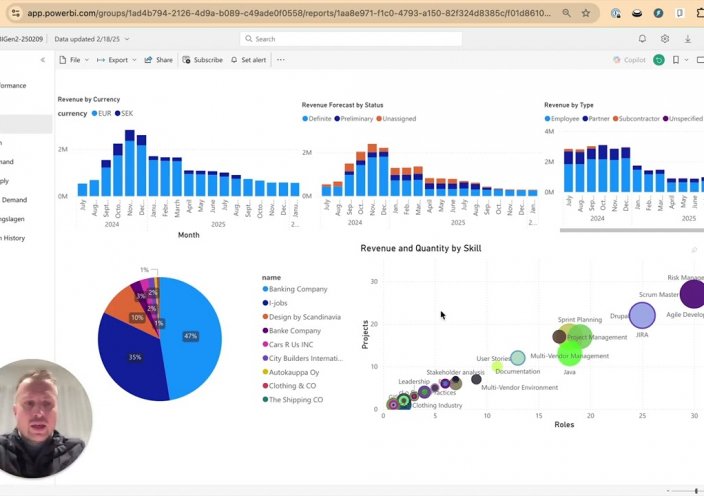Subscribe to this report

click(x=202, y=60)
